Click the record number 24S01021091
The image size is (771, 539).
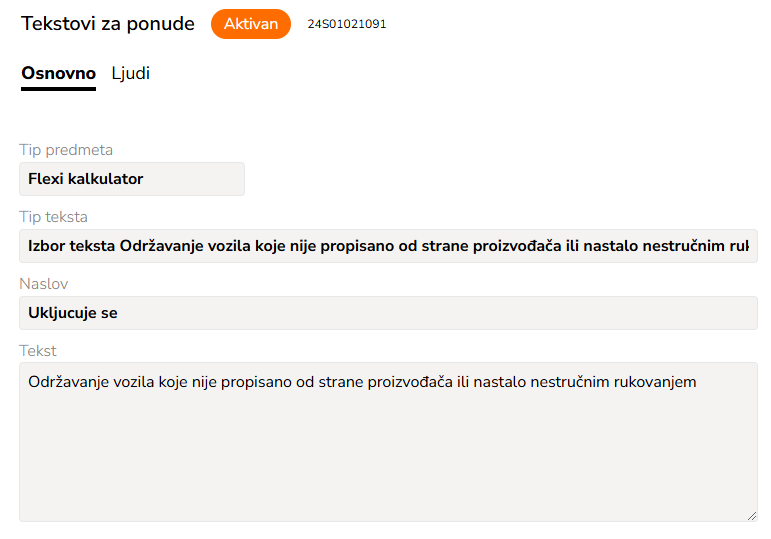pos(346,24)
